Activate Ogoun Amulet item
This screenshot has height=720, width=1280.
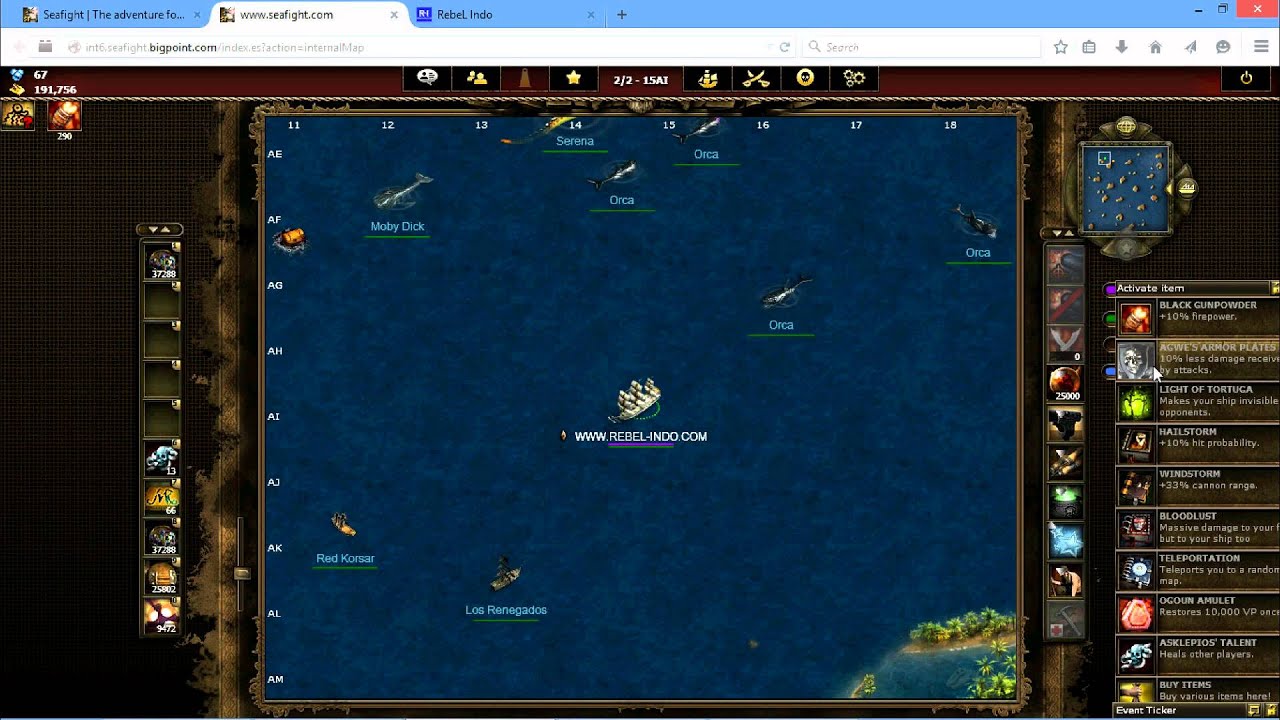click(x=1197, y=612)
